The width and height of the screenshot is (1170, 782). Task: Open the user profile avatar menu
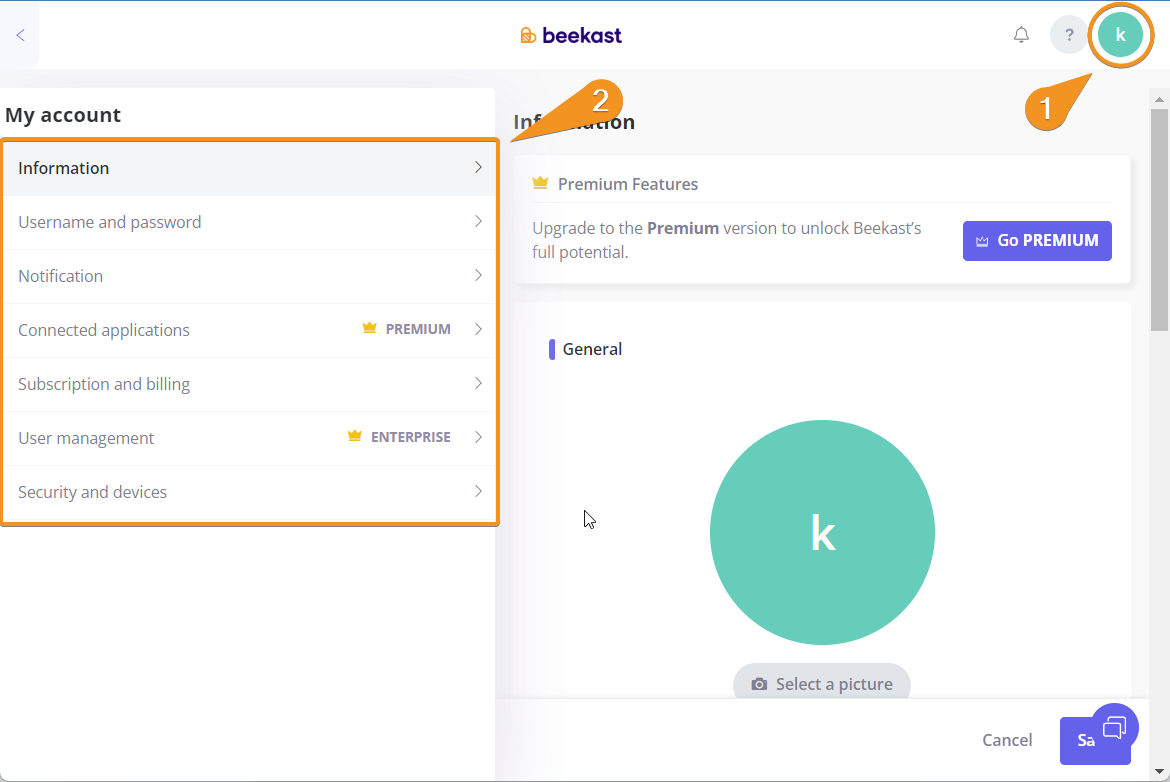click(x=1120, y=35)
